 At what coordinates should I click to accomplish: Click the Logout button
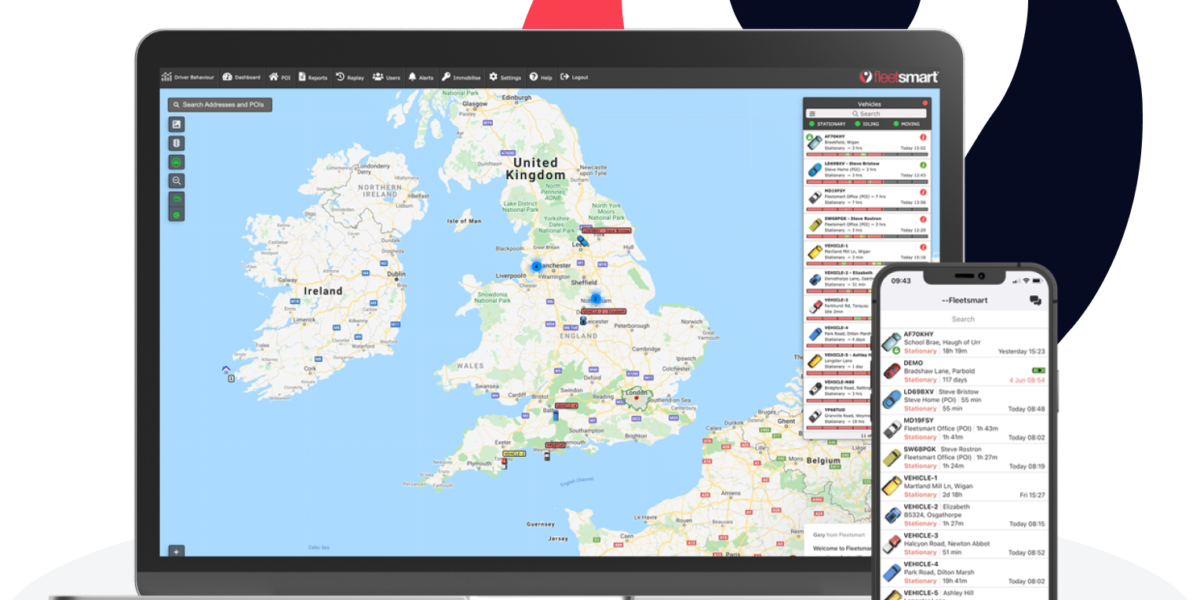point(574,77)
